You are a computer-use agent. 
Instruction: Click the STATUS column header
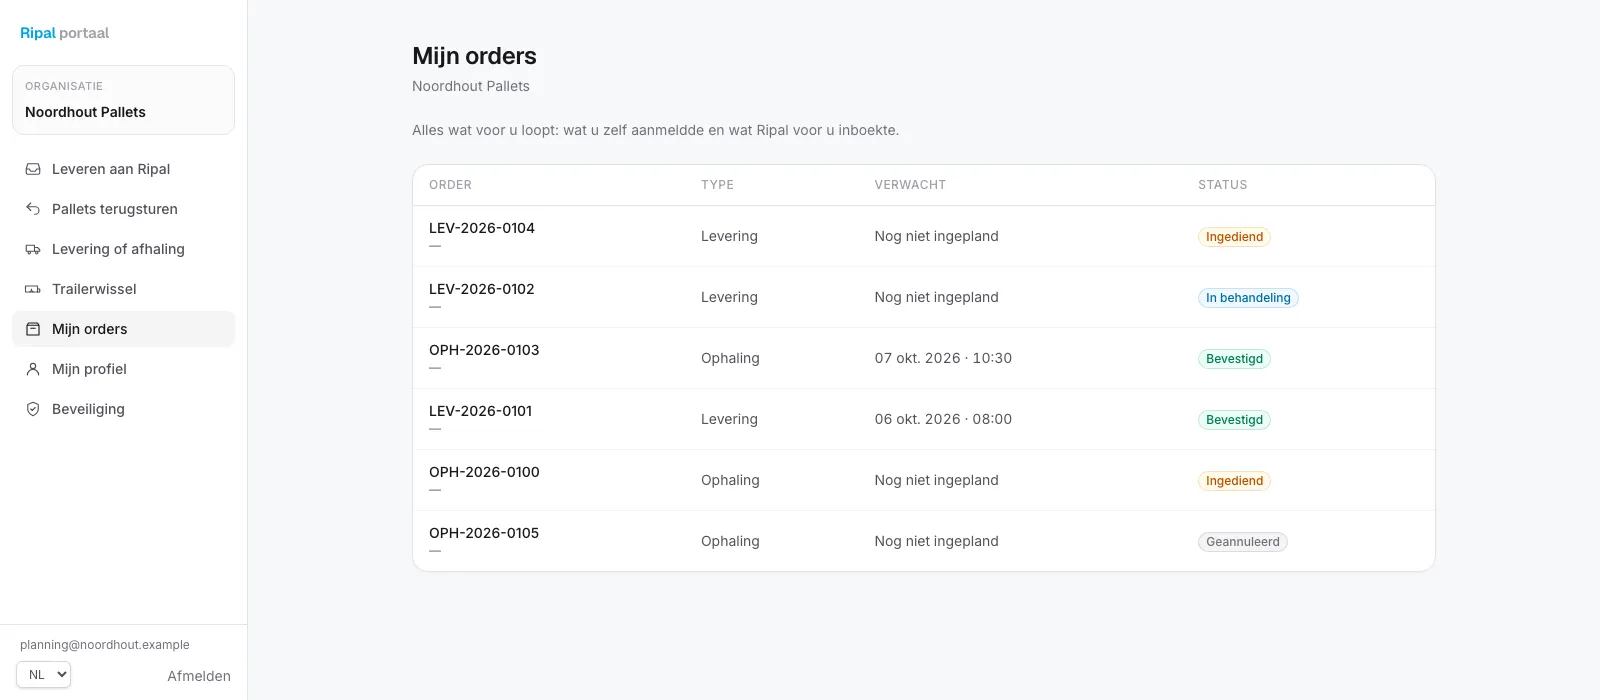pyautogui.click(x=1222, y=185)
